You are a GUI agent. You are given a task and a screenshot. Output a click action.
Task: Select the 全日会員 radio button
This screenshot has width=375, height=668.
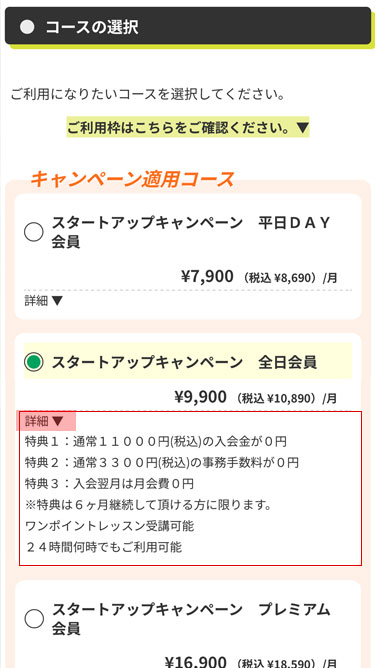[34, 362]
